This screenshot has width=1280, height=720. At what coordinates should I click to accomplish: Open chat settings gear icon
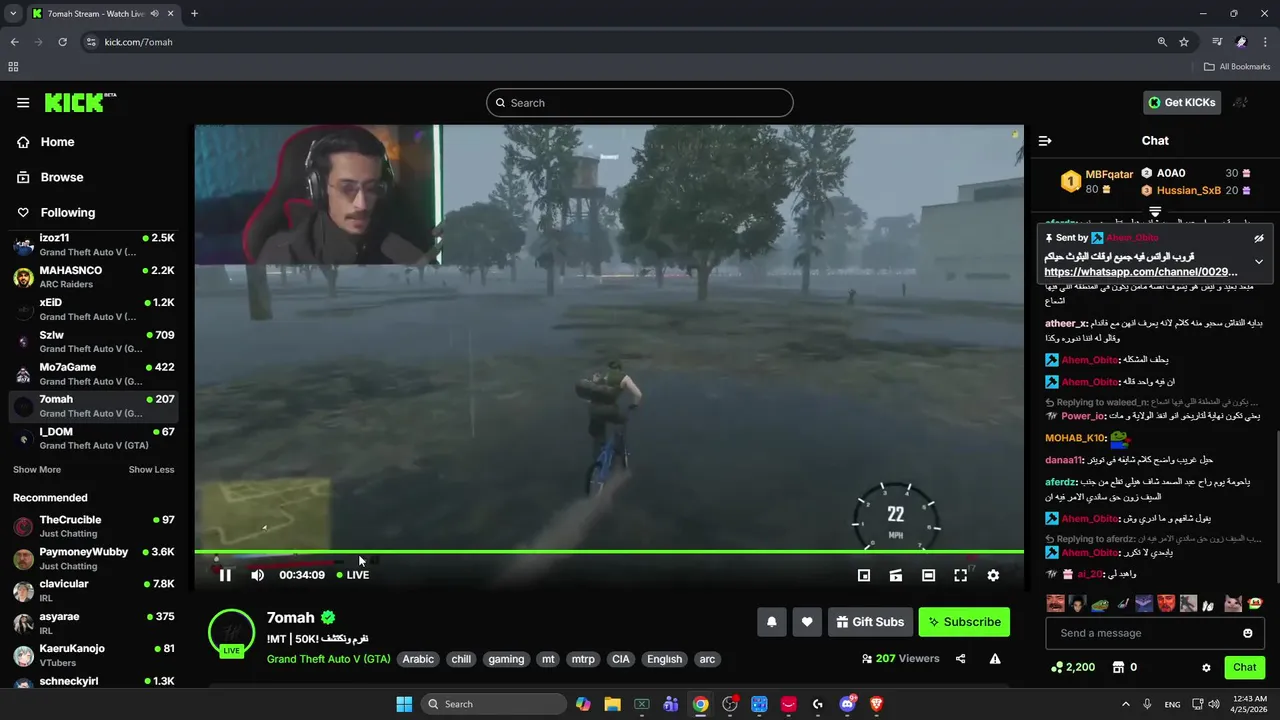[x=1206, y=667]
